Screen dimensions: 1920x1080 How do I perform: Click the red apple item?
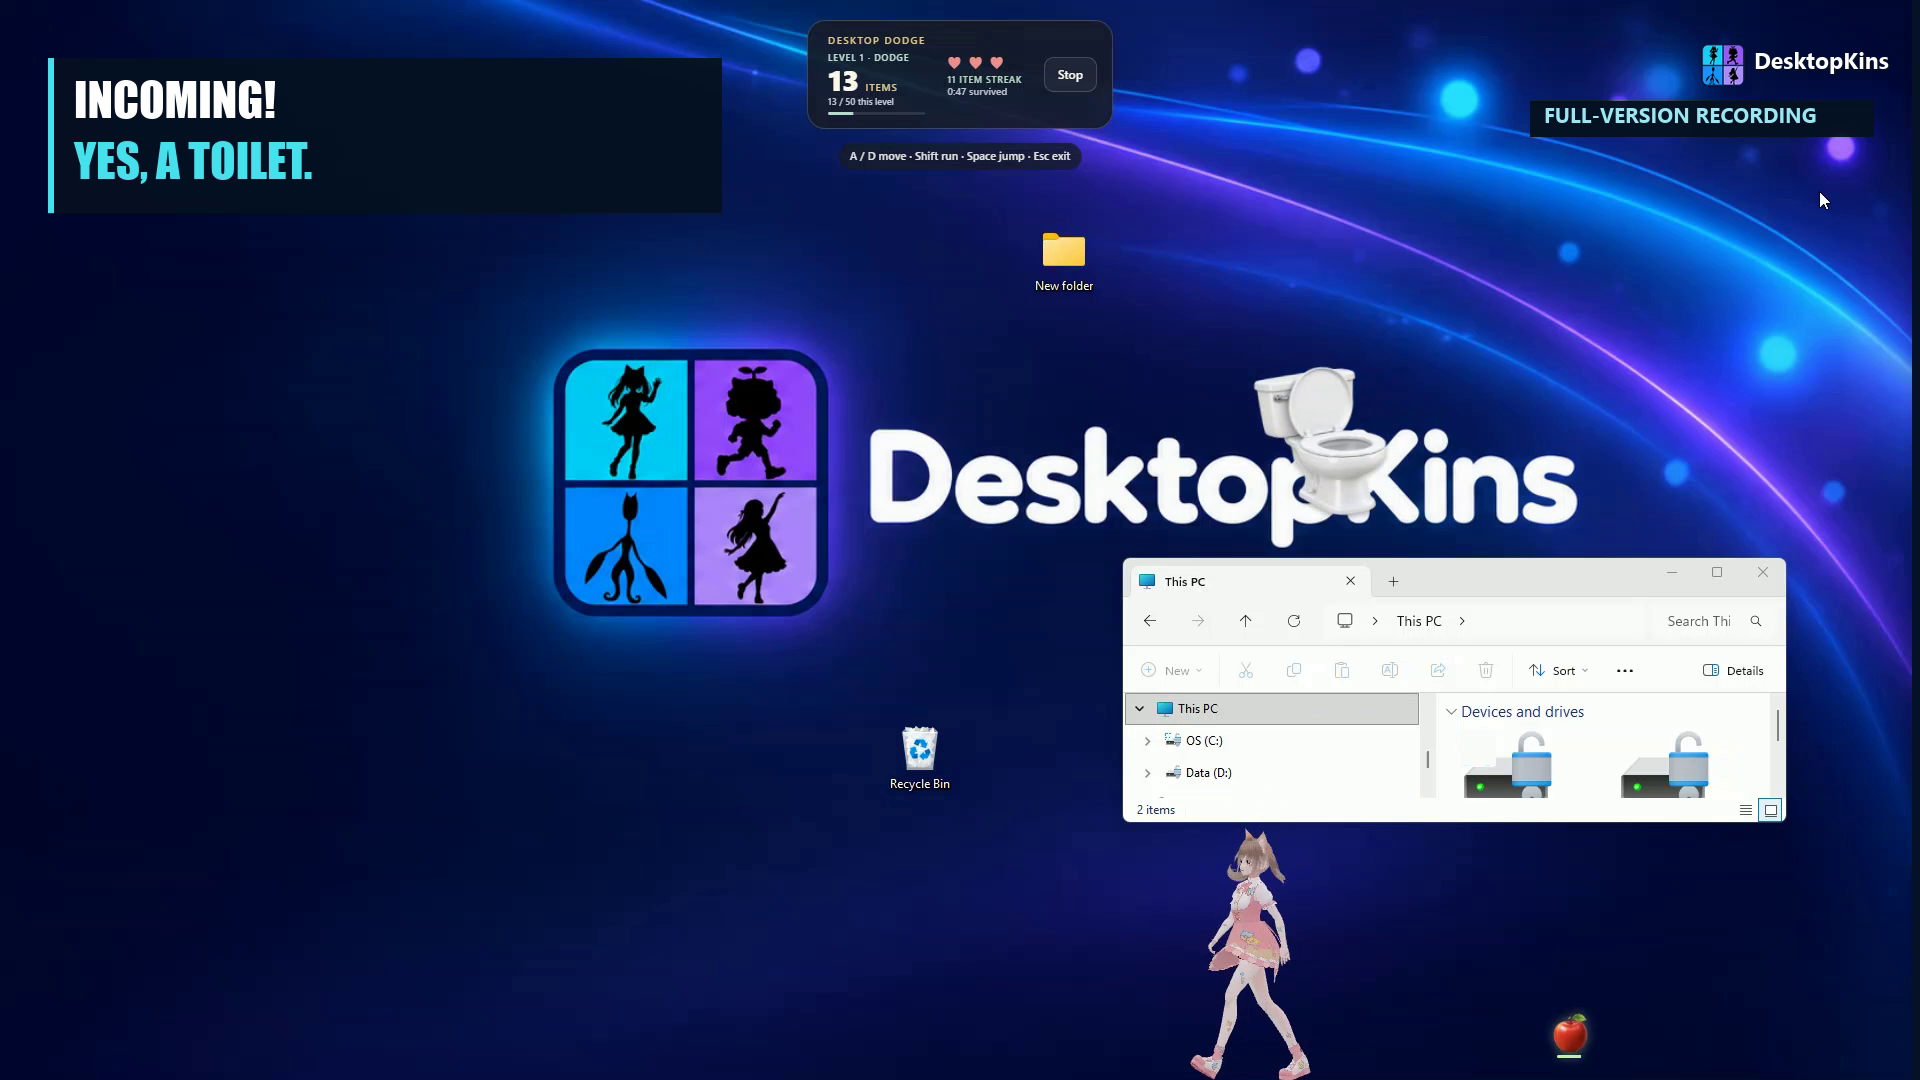coord(1570,1034)
